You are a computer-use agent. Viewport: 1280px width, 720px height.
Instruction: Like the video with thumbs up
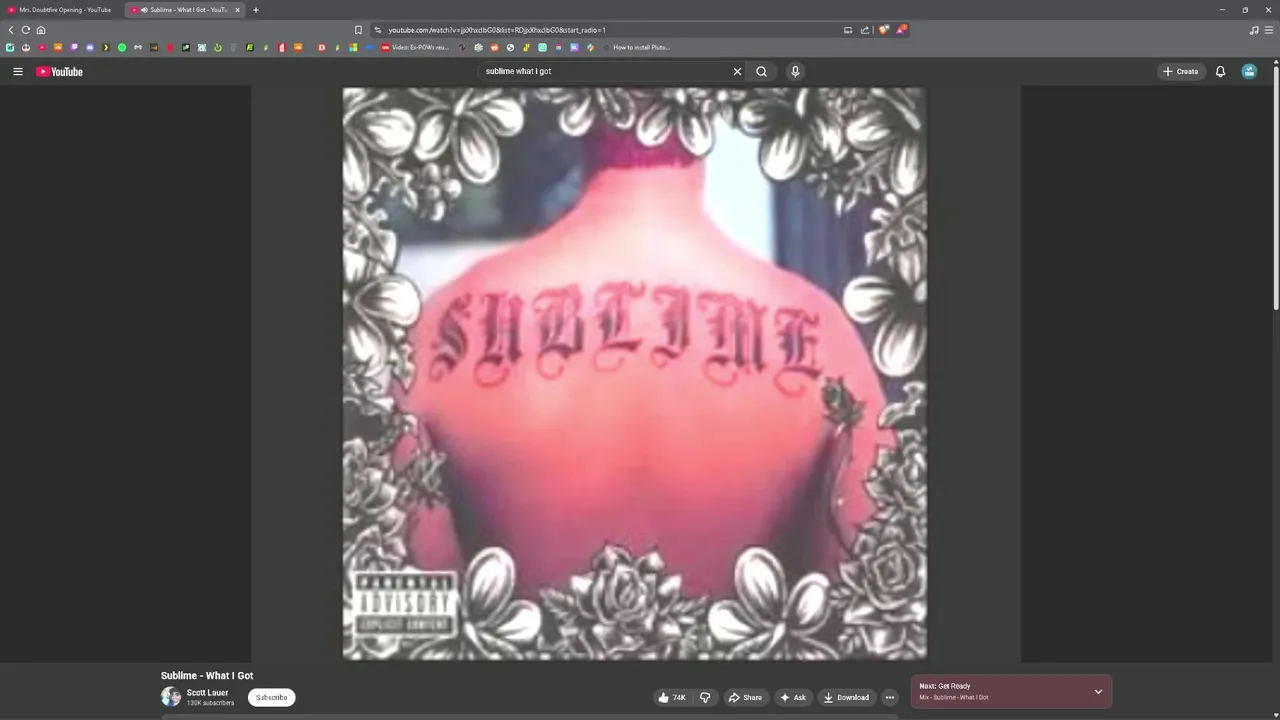(672, 697)
